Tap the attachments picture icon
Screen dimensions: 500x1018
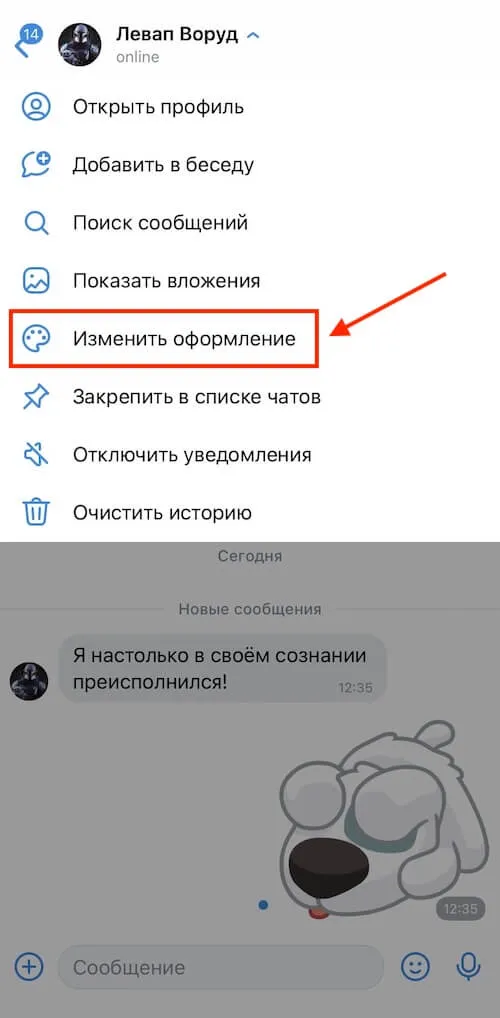point(36,281)
